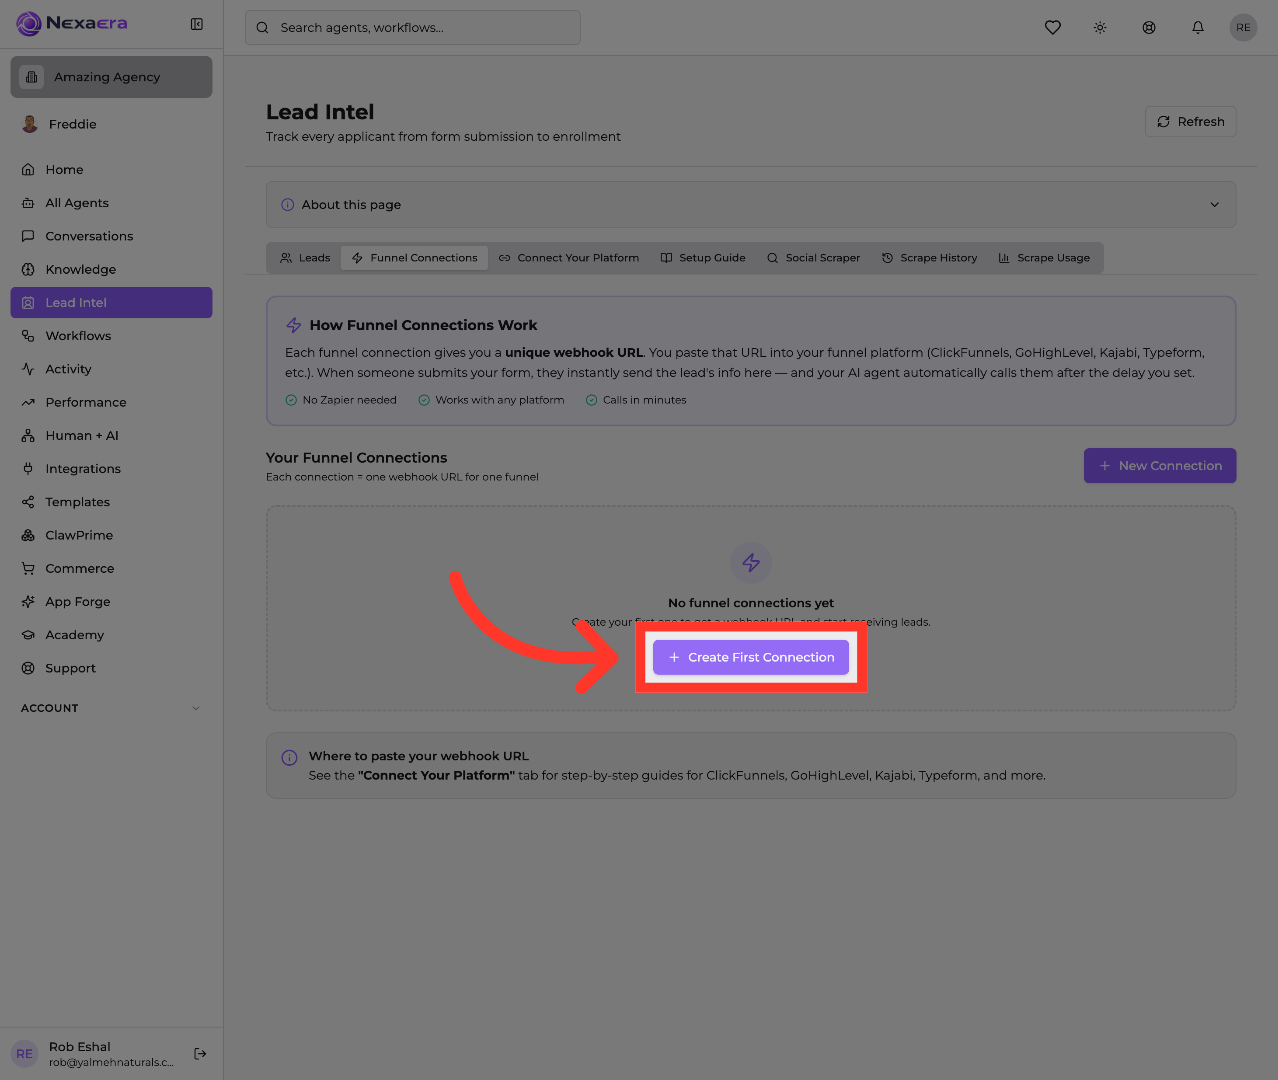
Task: Open the Scrape Usage tab
Action: pos(1045,258)
